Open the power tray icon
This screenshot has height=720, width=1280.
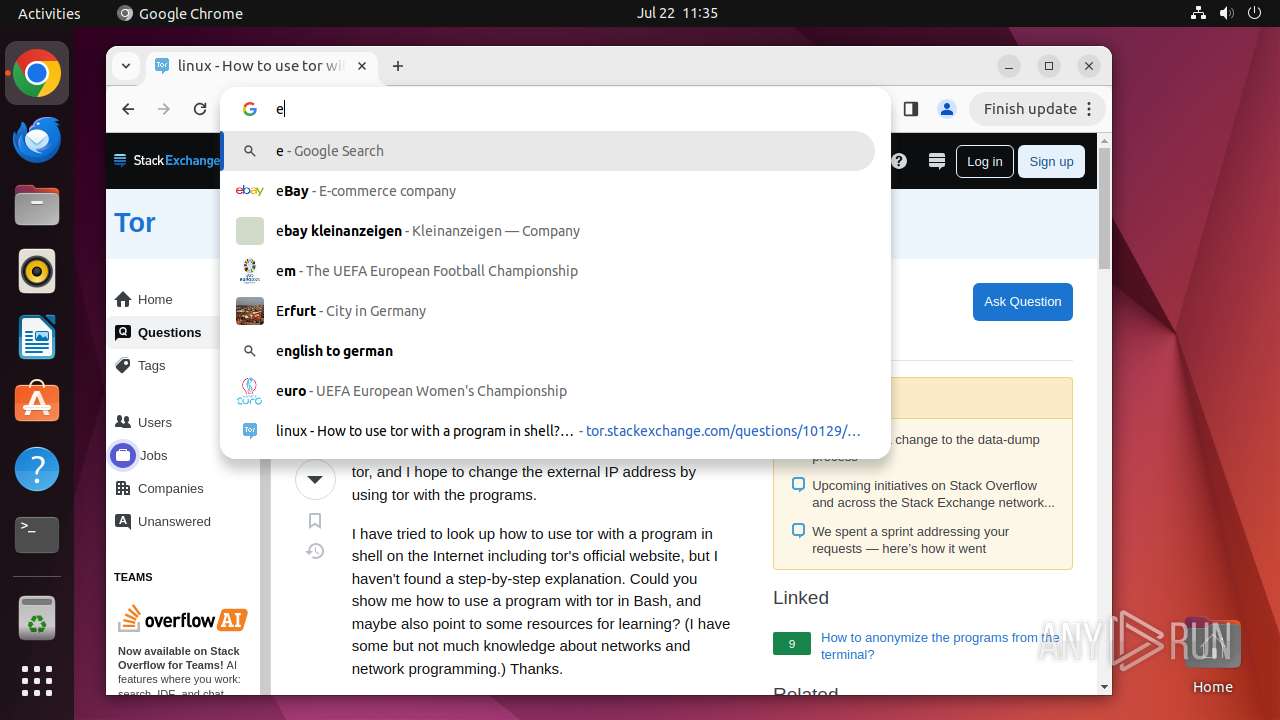pyautogui.click(x=1255, y=13)
